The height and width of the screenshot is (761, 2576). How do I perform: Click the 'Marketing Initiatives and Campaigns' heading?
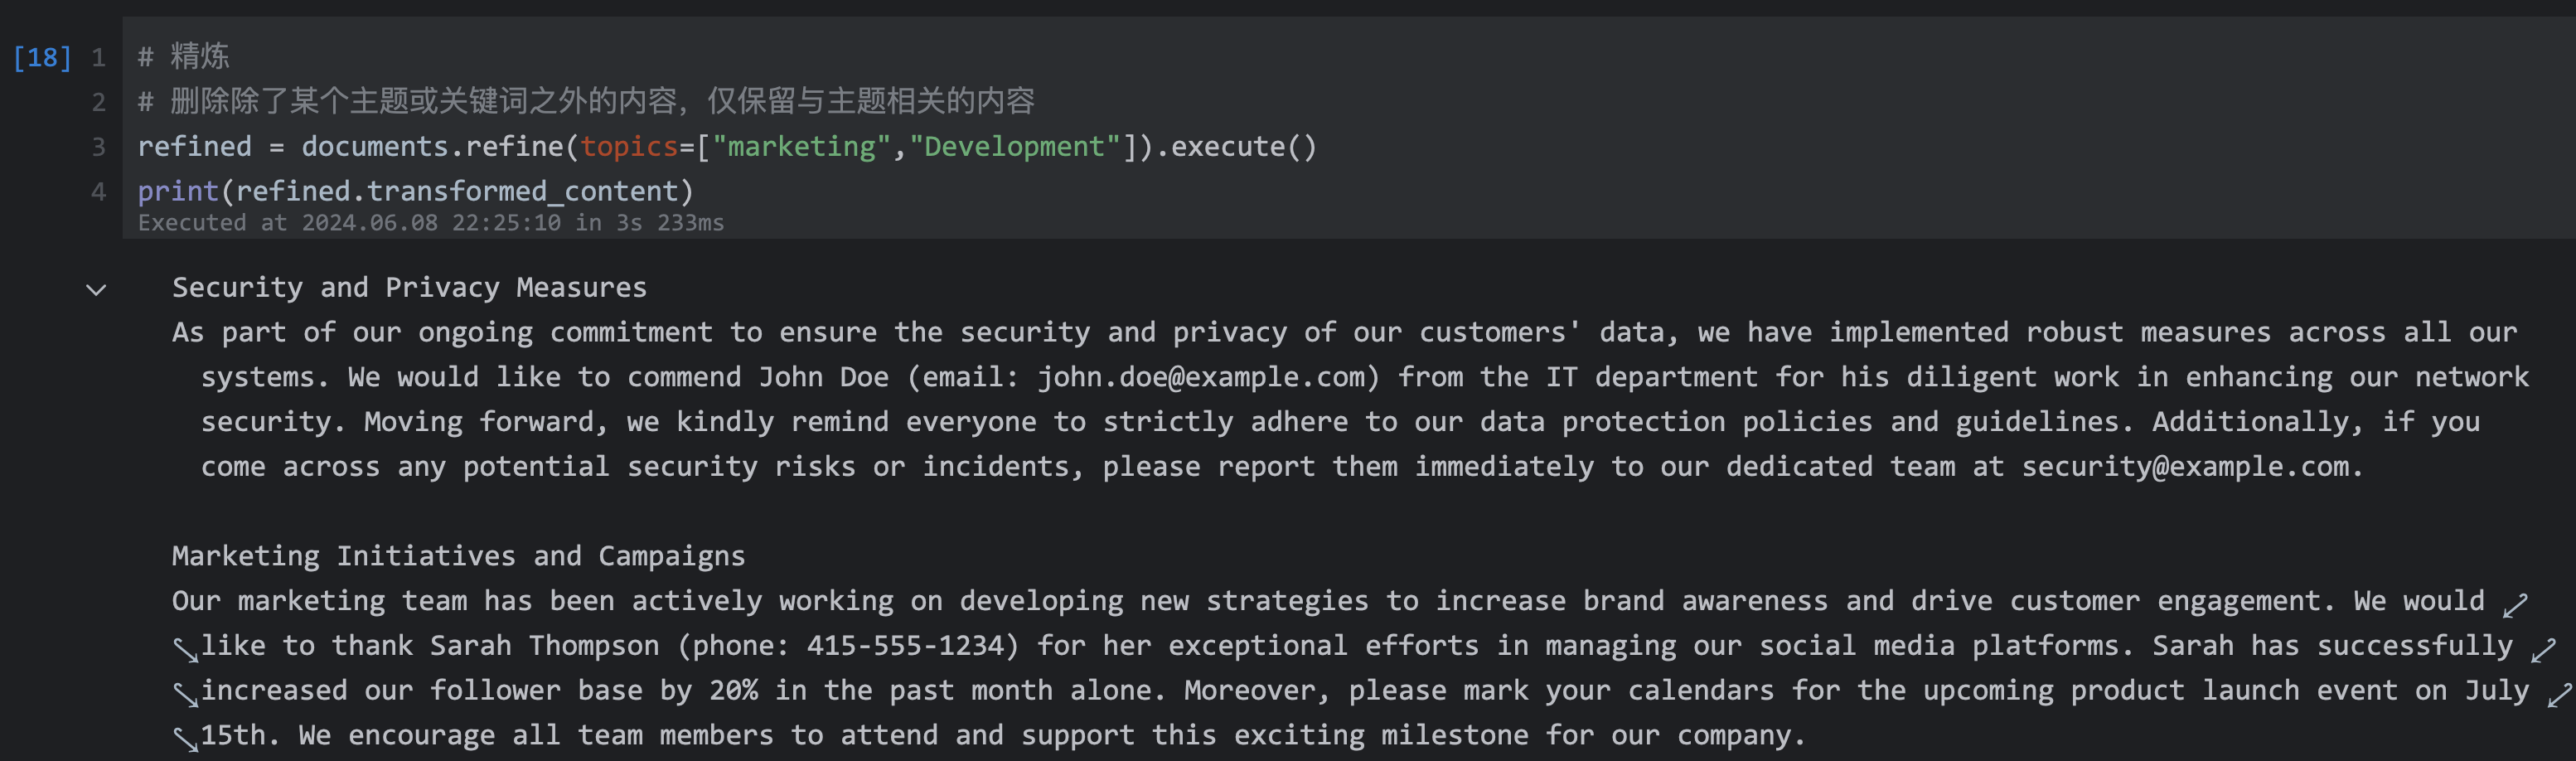click(458, 556)
